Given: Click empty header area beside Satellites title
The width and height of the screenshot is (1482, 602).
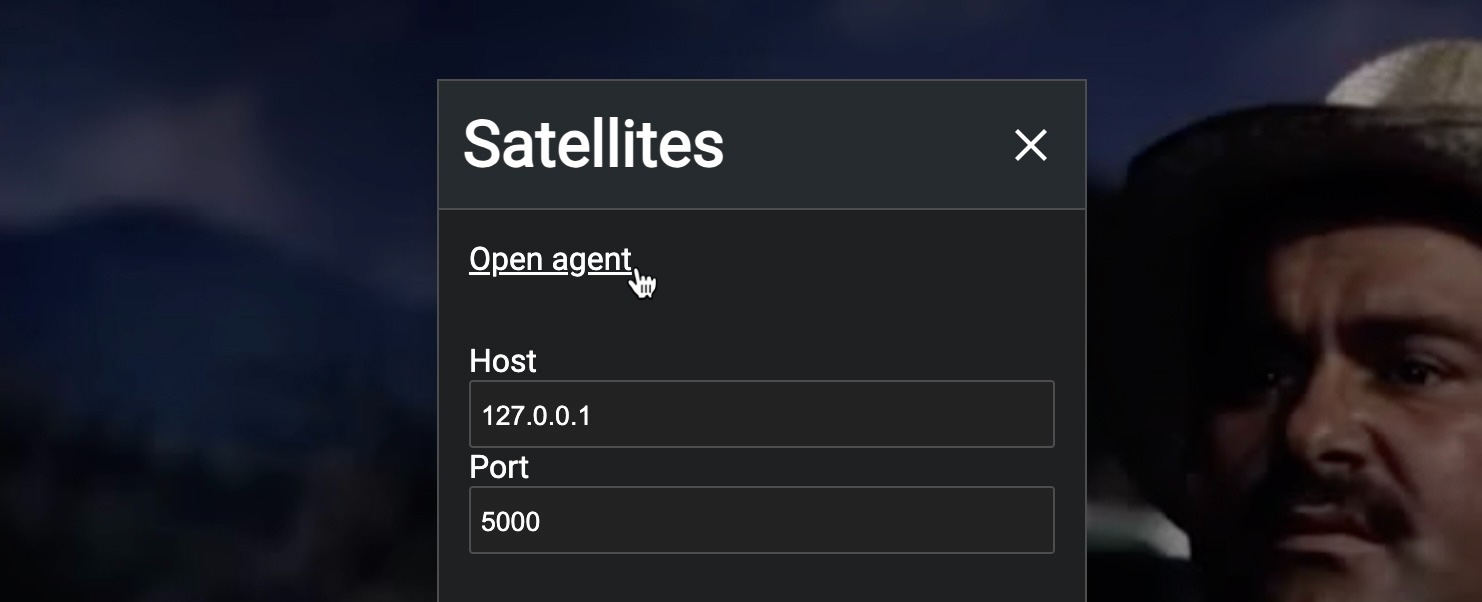Looking at the screenshot, I should [x=860, y=146].
